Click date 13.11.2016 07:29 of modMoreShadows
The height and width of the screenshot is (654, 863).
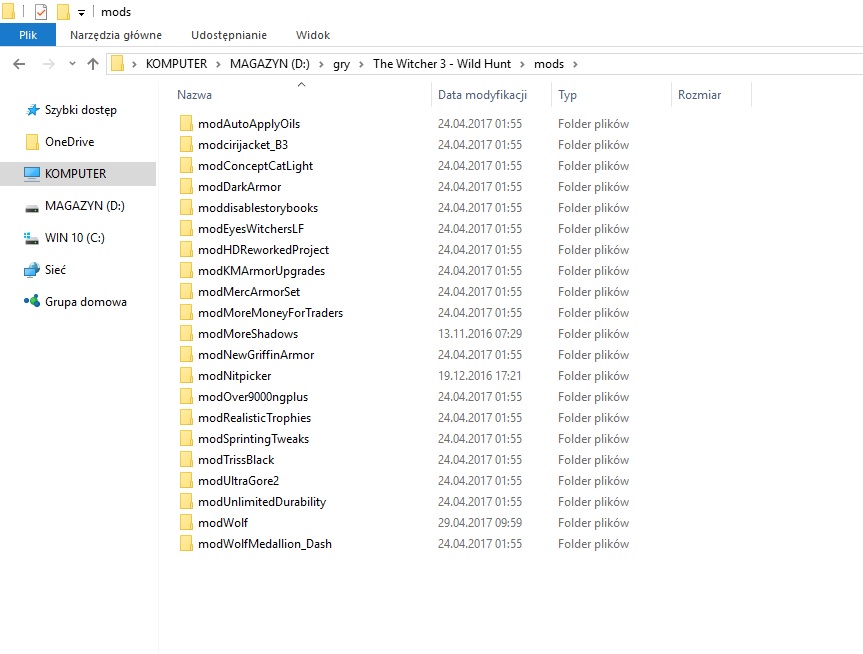pos(480,334)
